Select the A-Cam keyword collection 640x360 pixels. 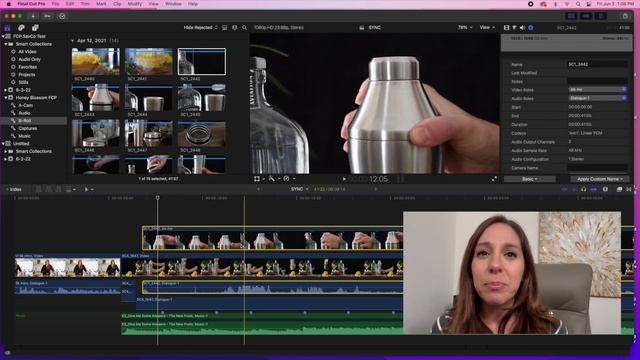(25, 105)
